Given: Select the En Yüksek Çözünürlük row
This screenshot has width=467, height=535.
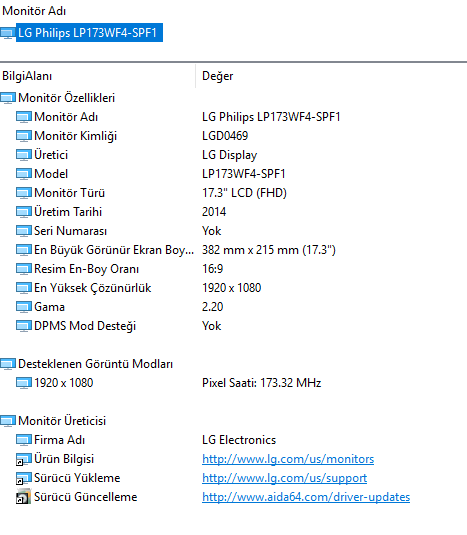Looking at the screenshot, I should tap(233, 288).
